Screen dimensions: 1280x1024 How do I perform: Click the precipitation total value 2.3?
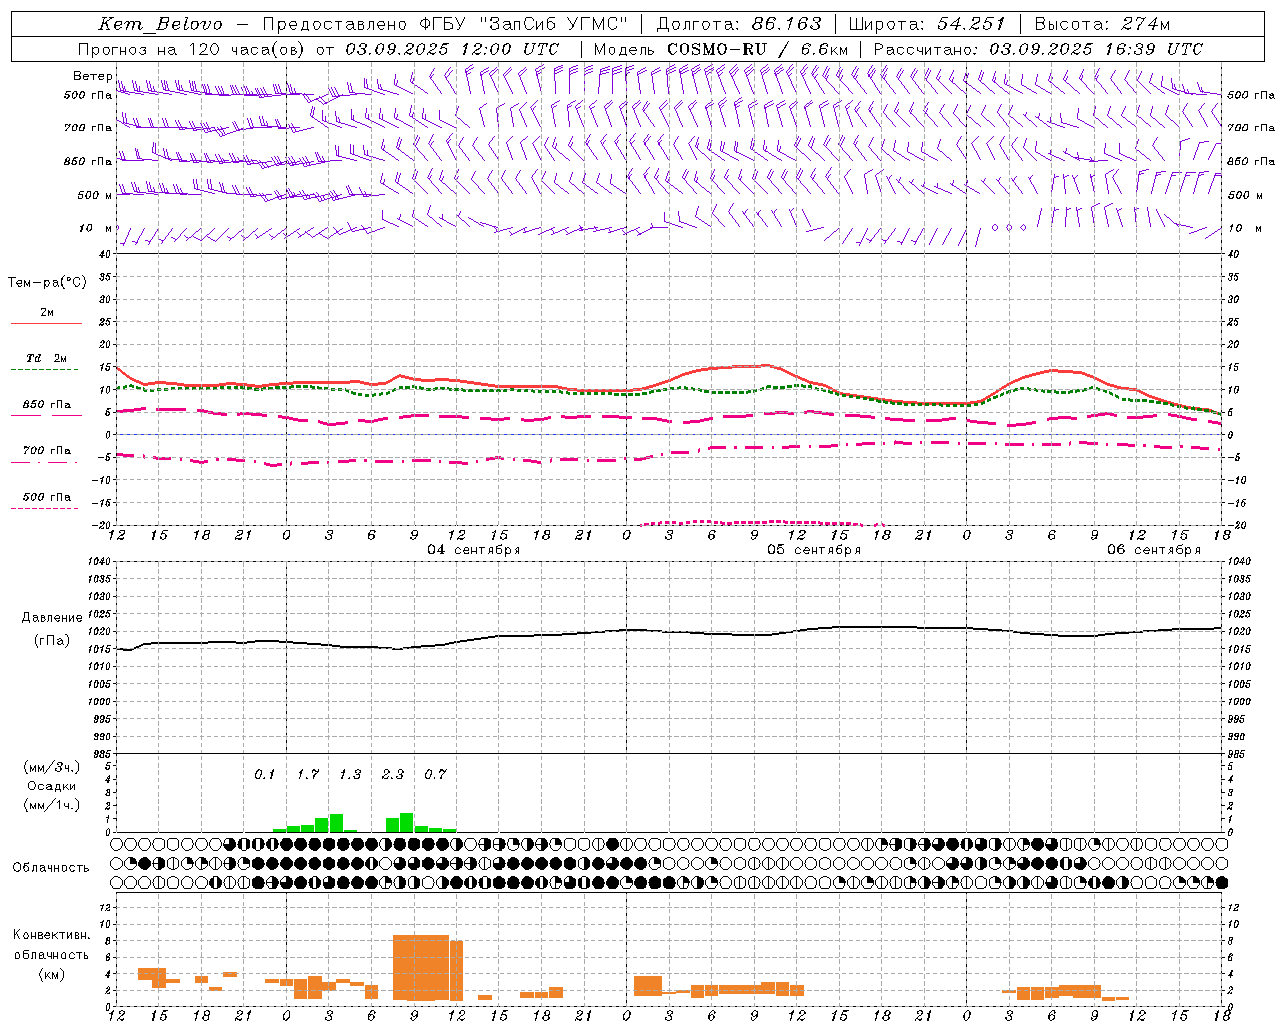(393, 775)
